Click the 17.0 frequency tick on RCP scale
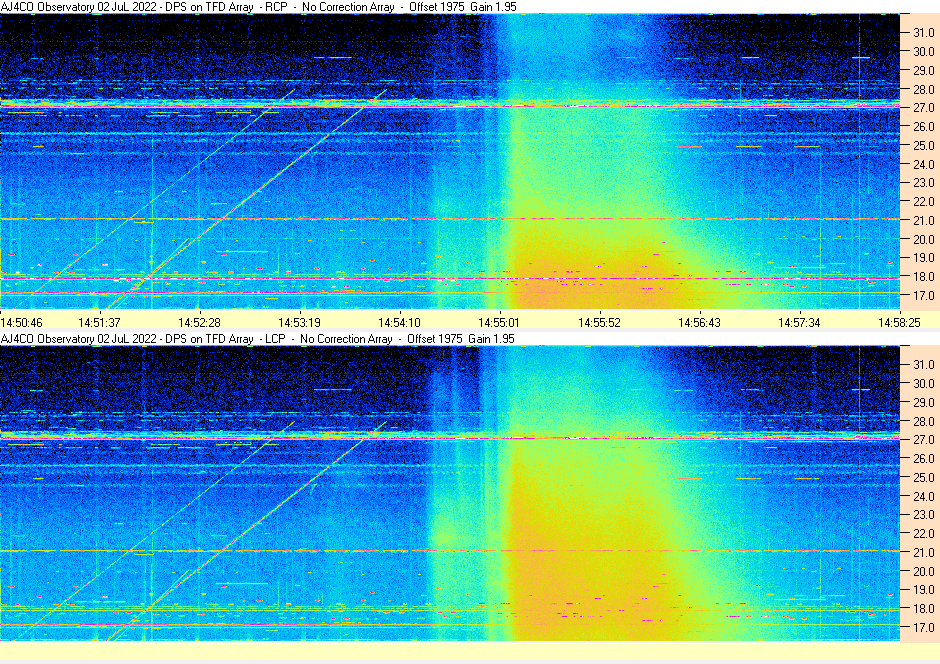The width and height of the screenshot is (940, 664). coord(923,295)
